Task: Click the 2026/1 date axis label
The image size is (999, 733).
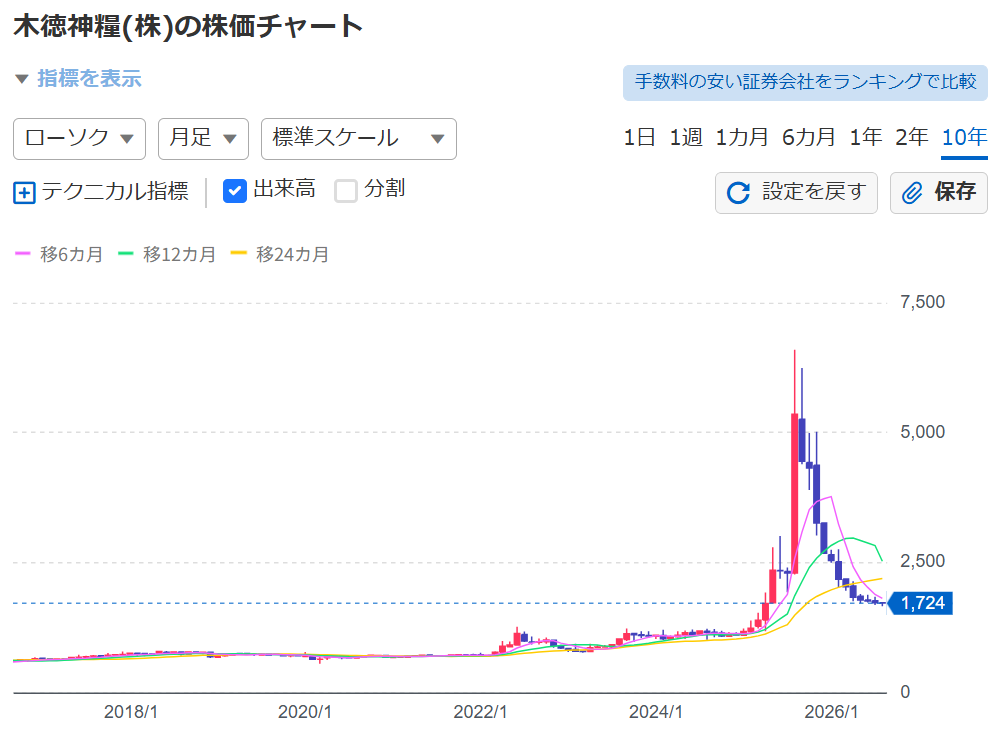Action: click(x=831, y=712)
